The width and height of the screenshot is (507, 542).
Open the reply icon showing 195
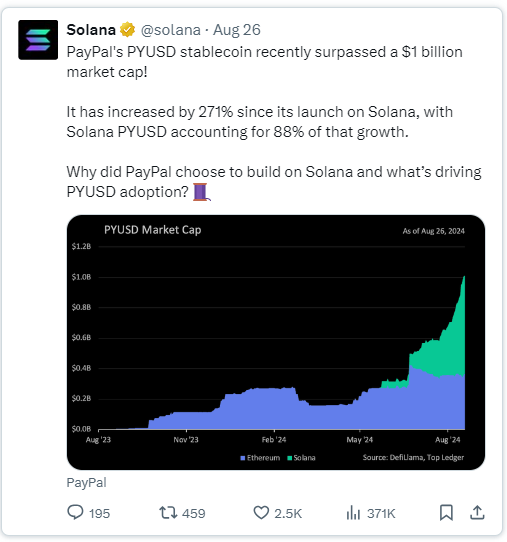pos(75,512)
